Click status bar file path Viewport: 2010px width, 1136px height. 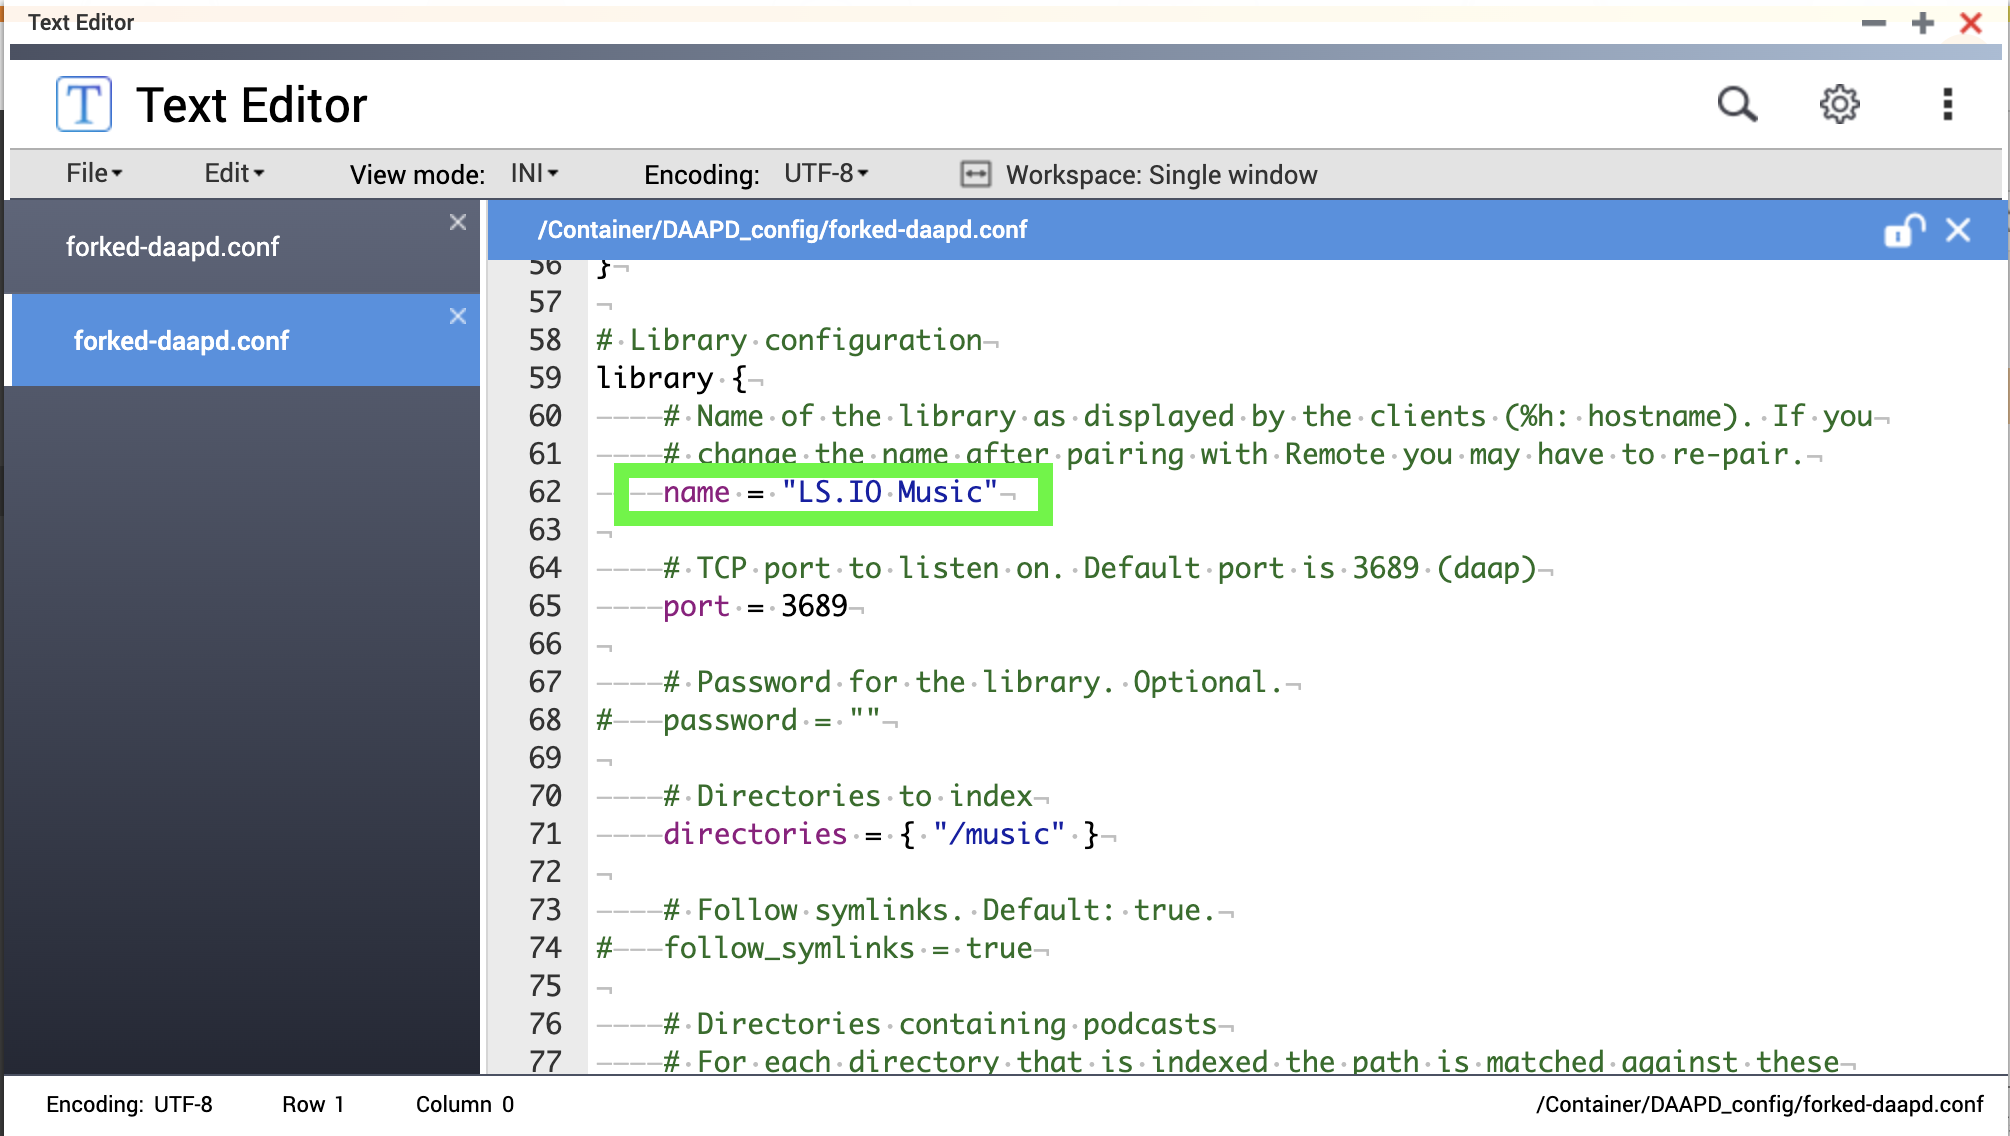tap(1760, 1104)
